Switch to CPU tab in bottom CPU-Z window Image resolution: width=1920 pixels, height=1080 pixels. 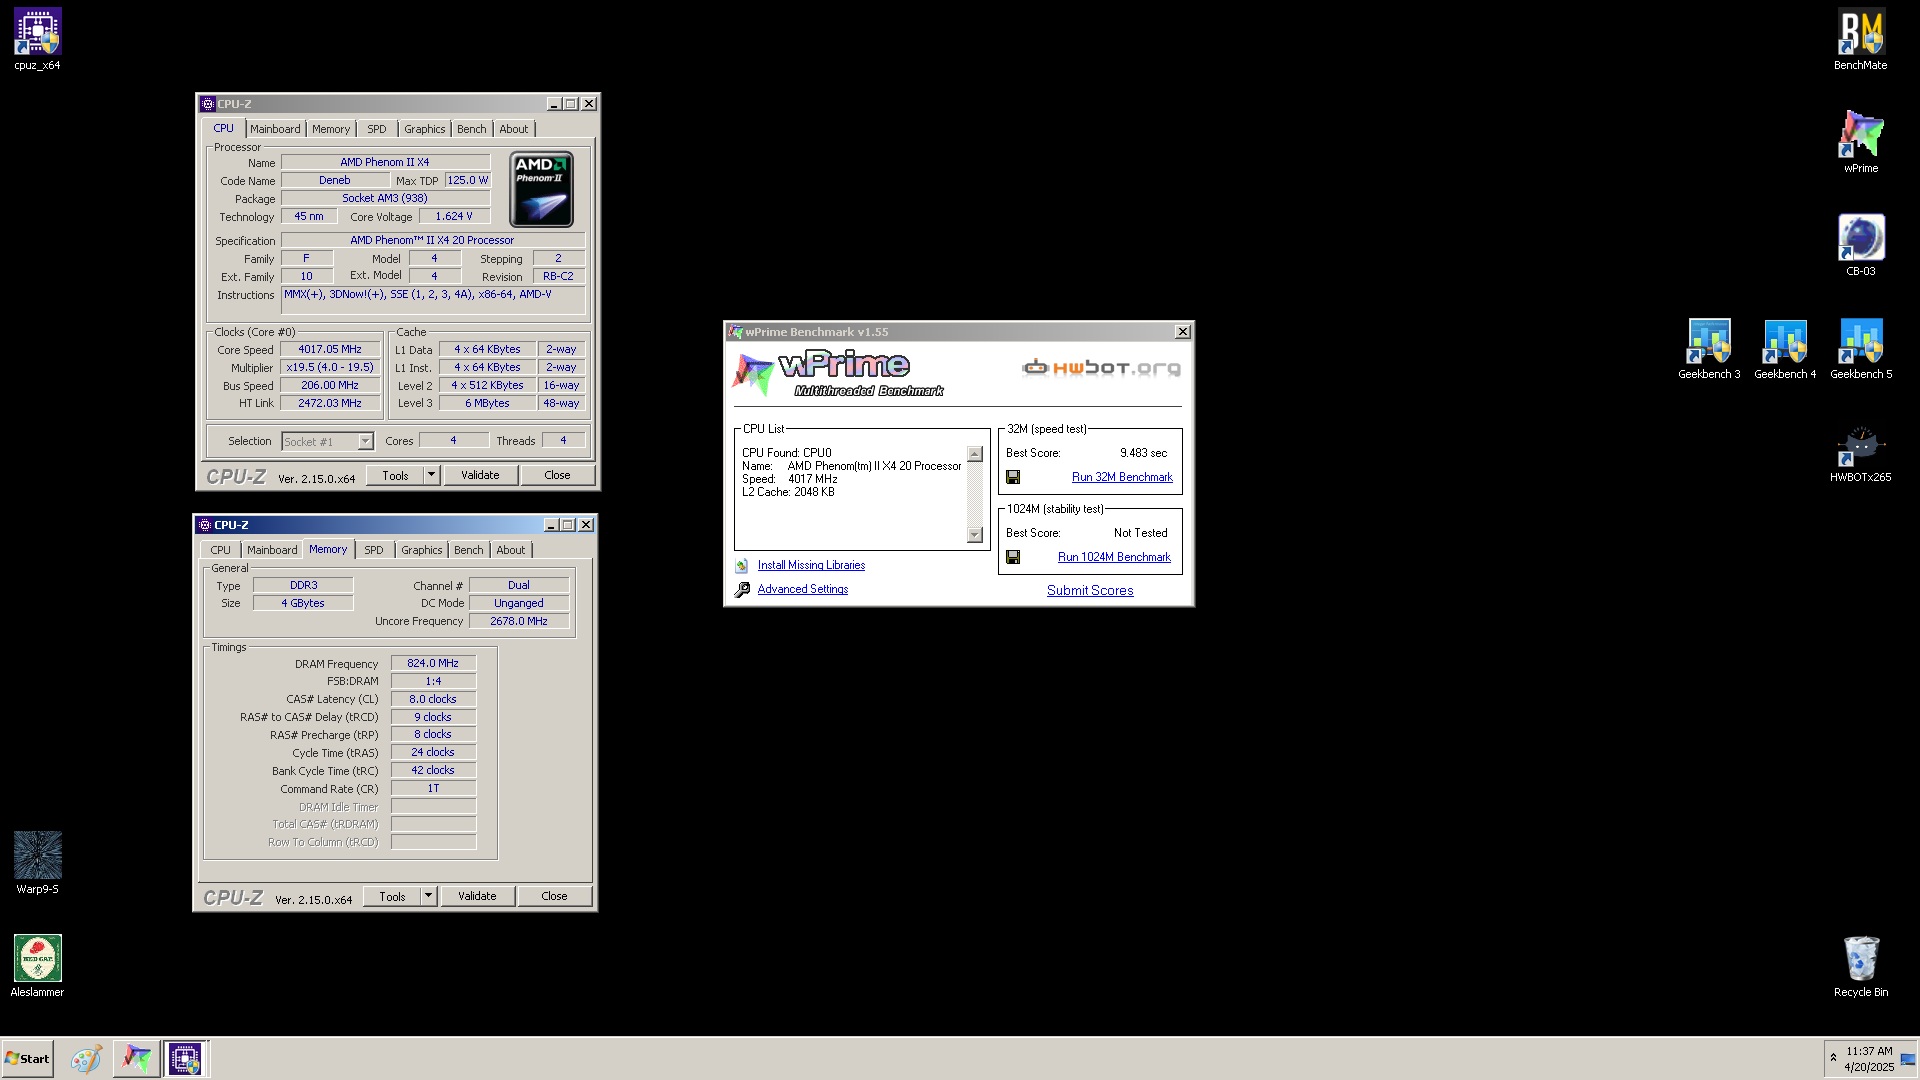pos(220,550)
